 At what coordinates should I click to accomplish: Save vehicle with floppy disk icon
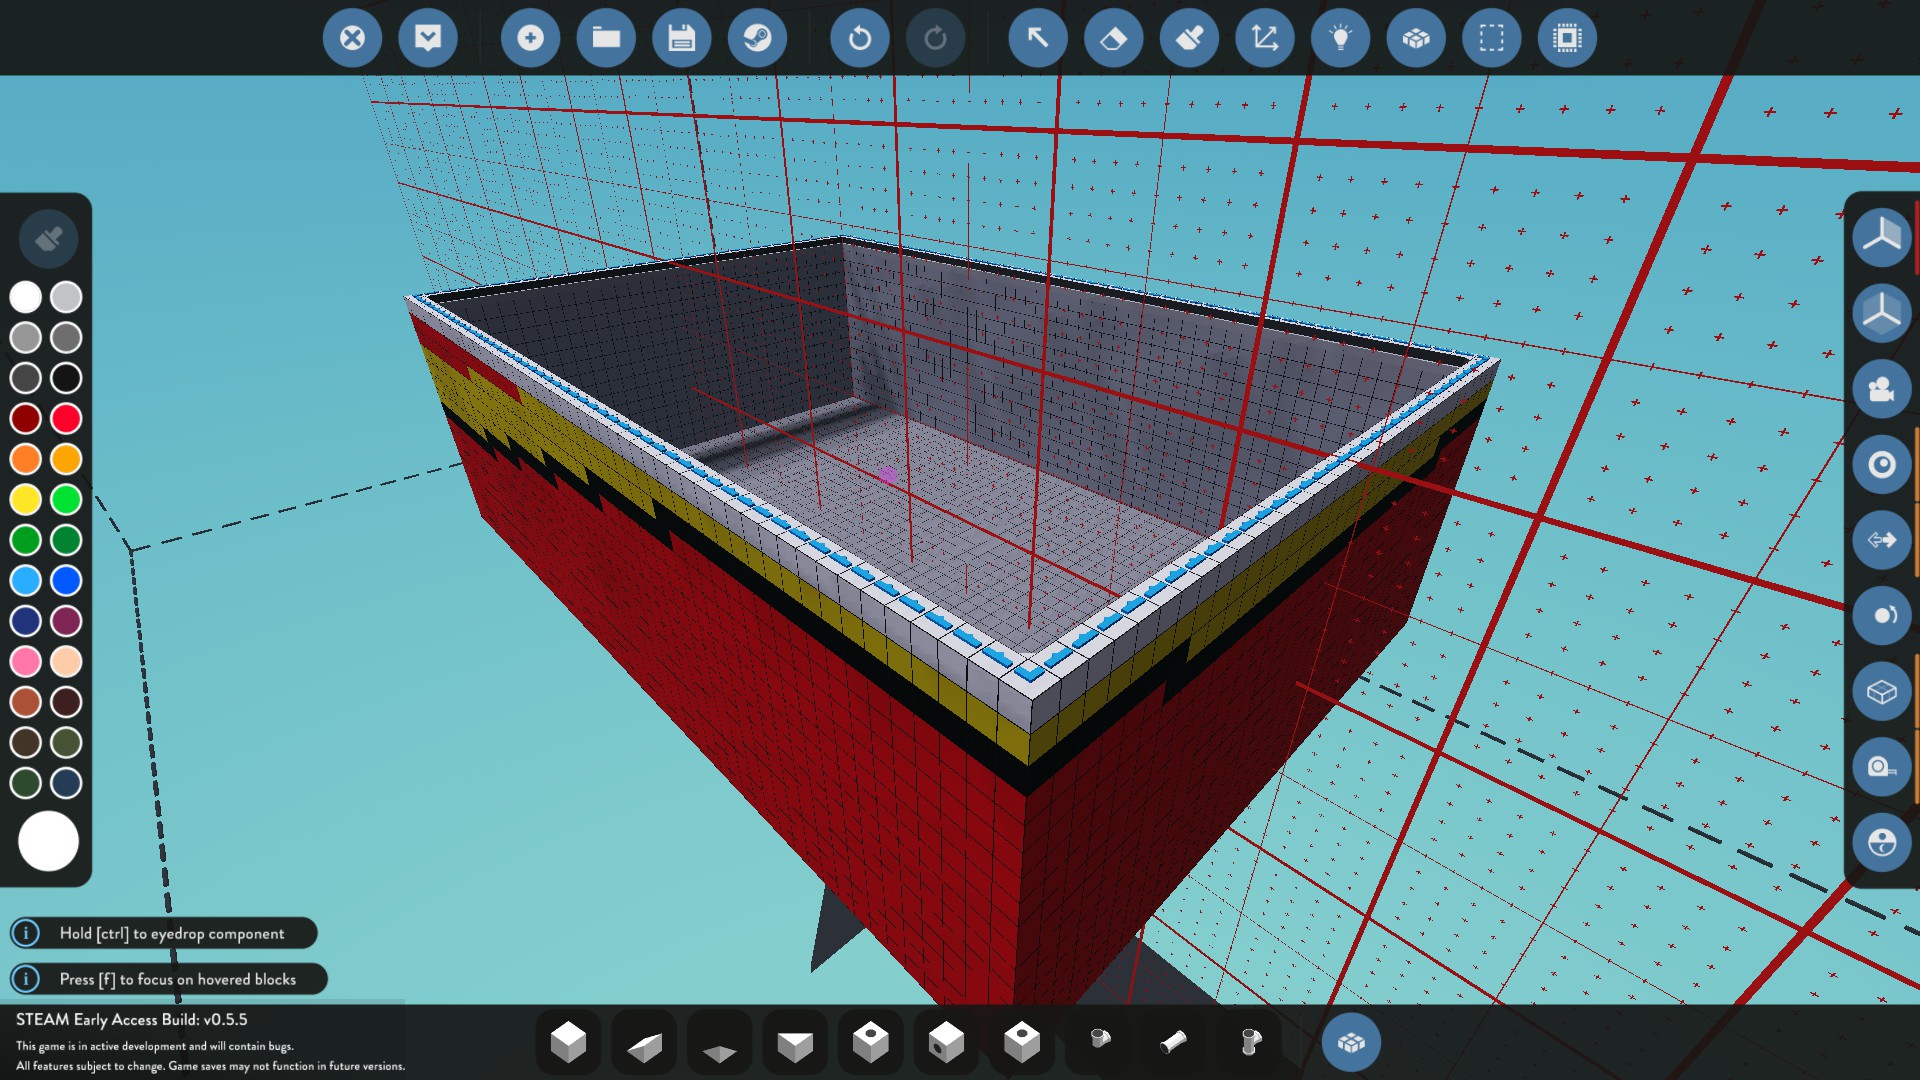click(x=681, y=39)
